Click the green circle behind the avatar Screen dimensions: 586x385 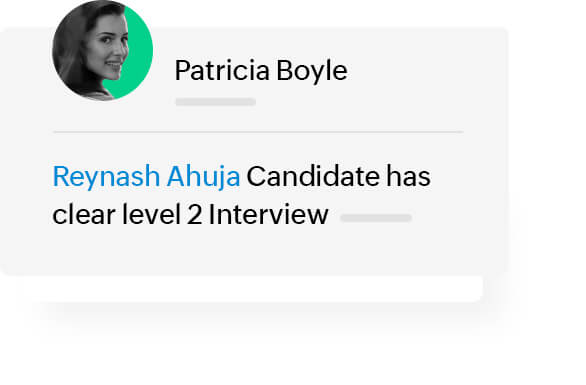(x=141, y=50)
